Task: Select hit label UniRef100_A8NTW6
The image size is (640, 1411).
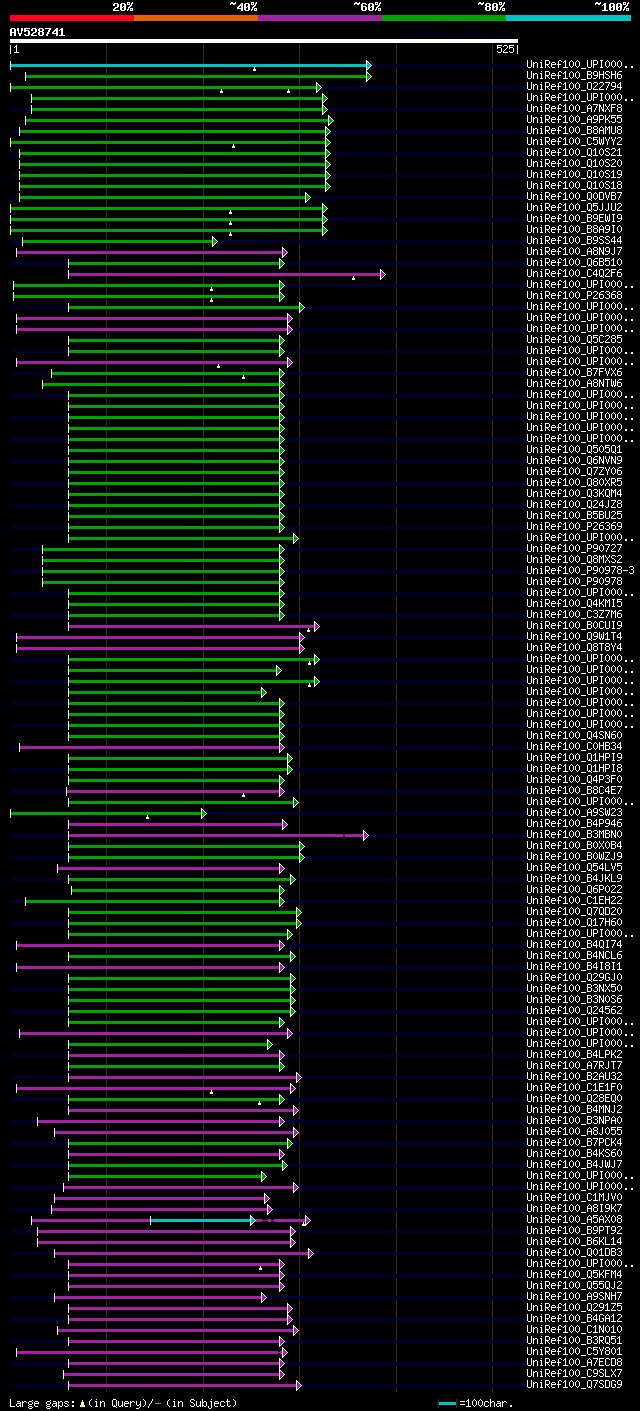Action: click(574, 383)
